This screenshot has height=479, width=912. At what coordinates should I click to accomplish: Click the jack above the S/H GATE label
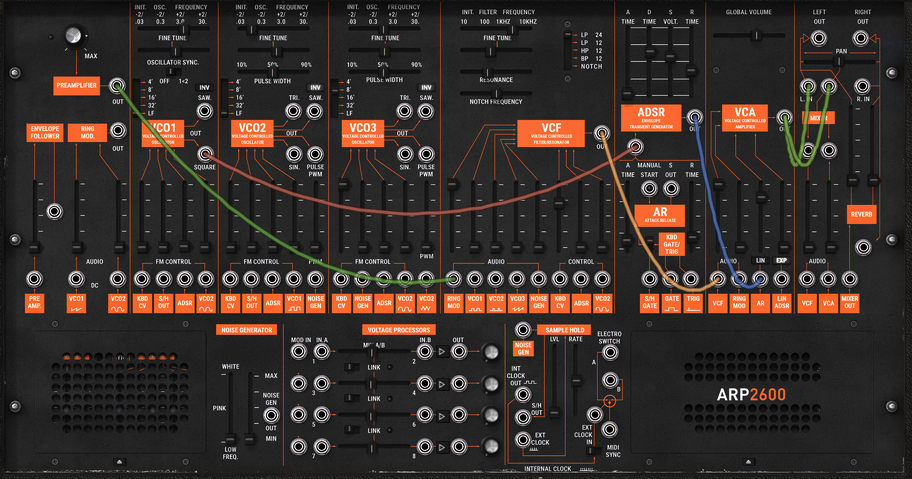point(650,279)
